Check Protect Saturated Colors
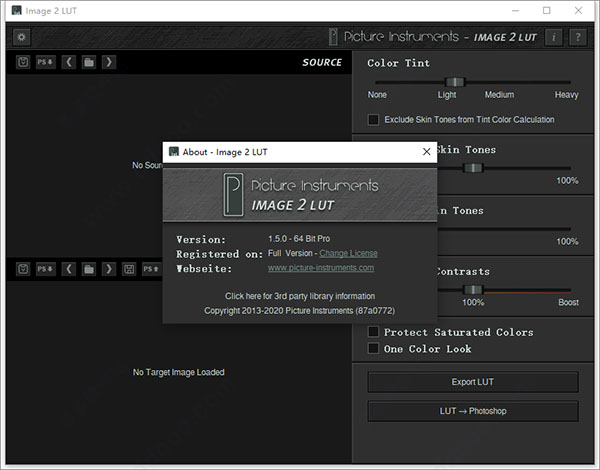The image size is (600, 470). [x=373, y=332]
